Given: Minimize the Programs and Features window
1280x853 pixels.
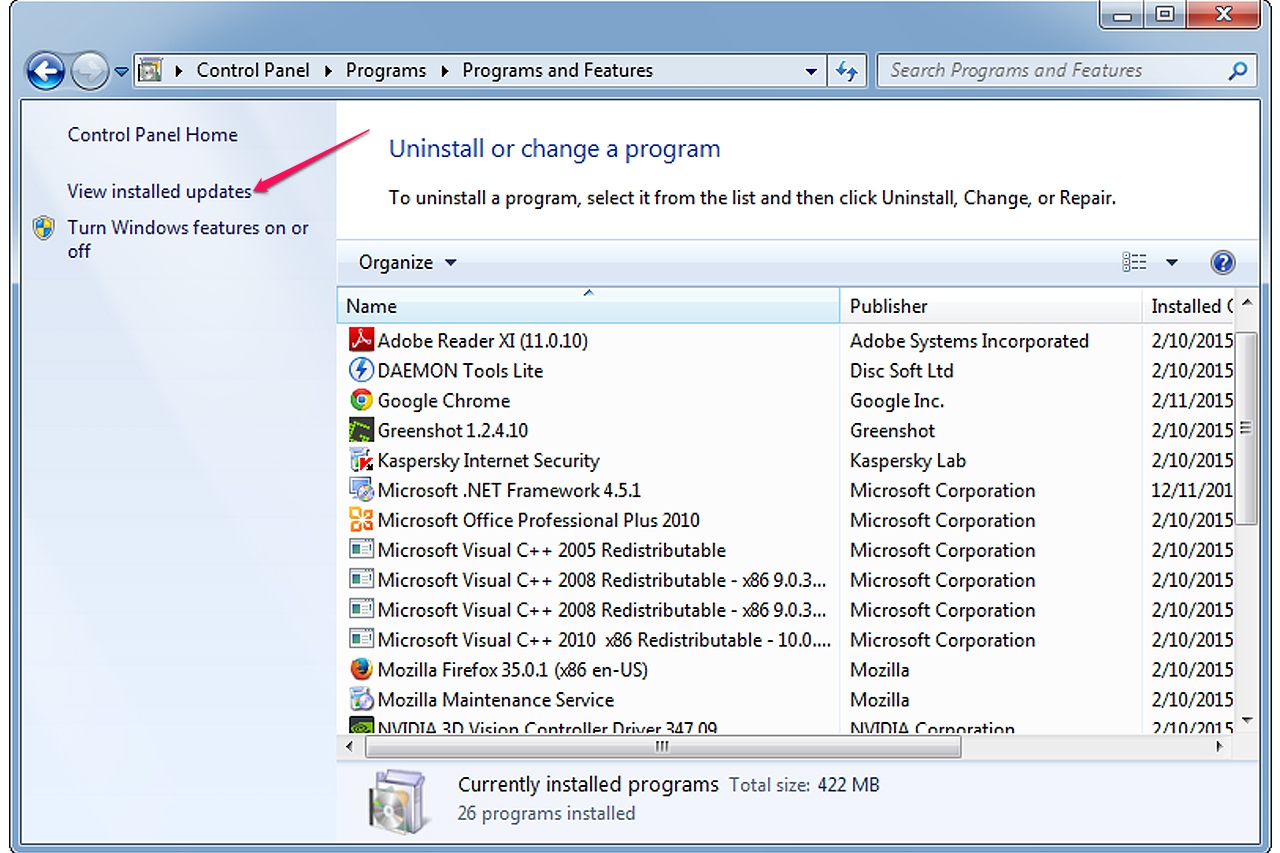Looking at the screenshot, I should click(x=1120, y=13).
